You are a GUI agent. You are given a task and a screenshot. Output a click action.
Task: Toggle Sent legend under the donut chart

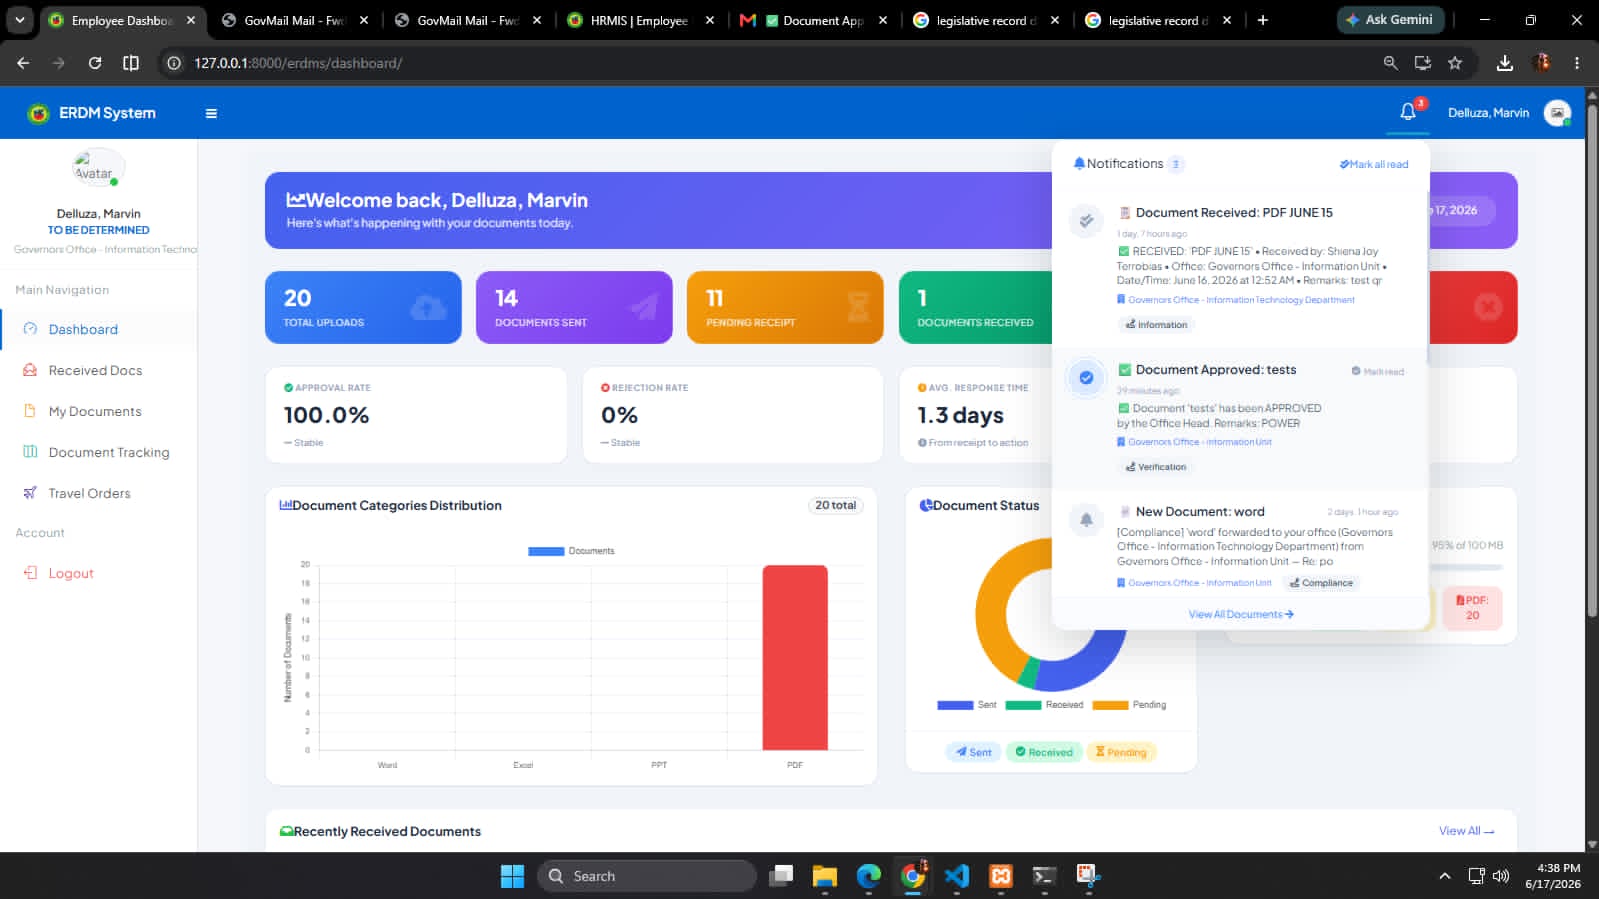(x=967, y=705)
